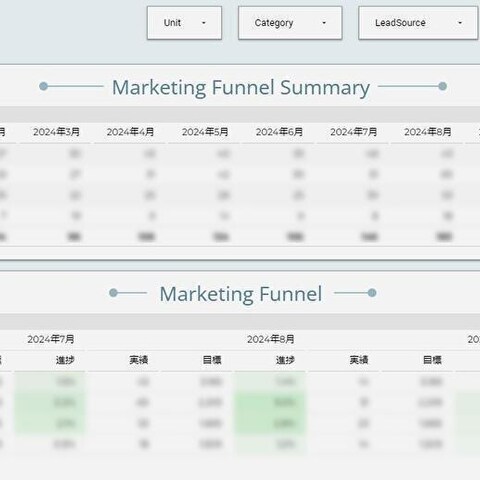The height and width of the screenshot is (480, 480).
Task: Click the 進捗 header under 2024年7月
Action: [x=65, y=360]
